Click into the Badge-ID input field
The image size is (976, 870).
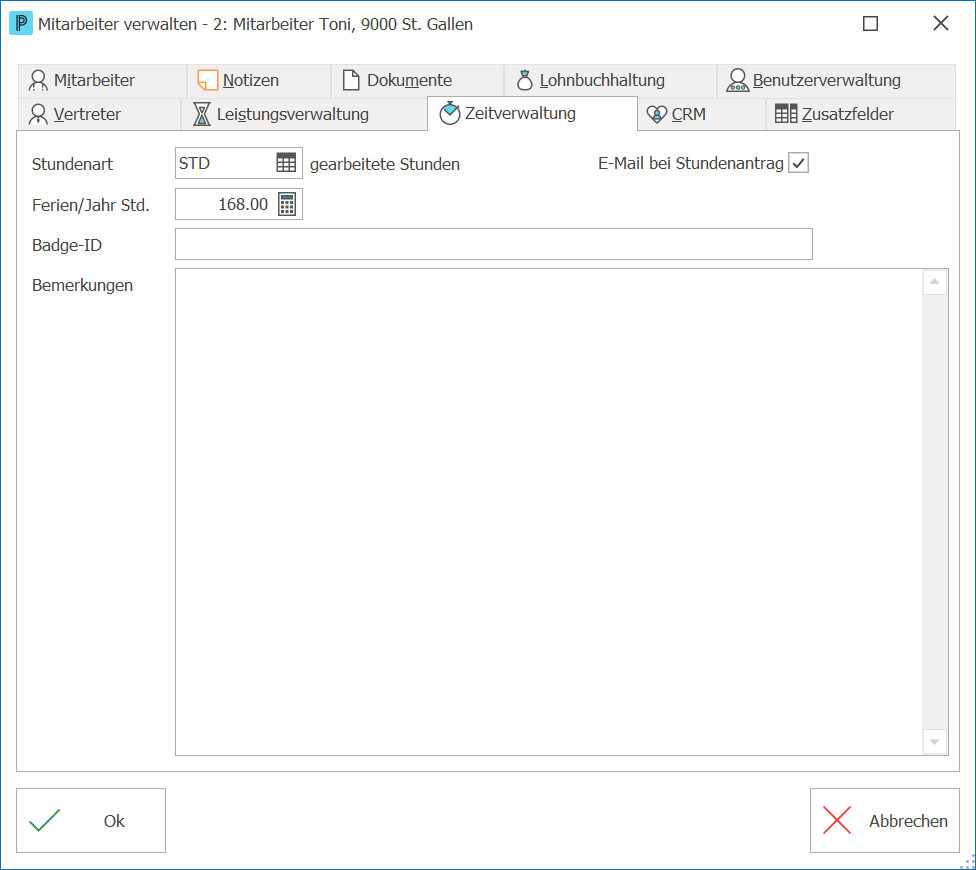point(494,244)
